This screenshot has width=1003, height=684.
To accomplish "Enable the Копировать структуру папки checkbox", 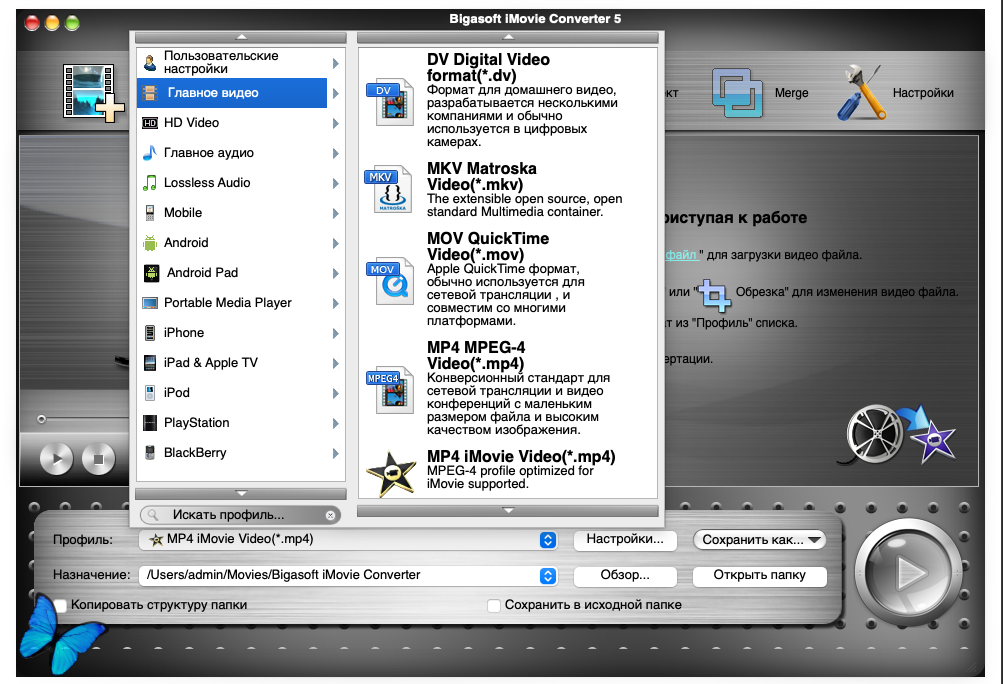I will [x=60, y=605].
